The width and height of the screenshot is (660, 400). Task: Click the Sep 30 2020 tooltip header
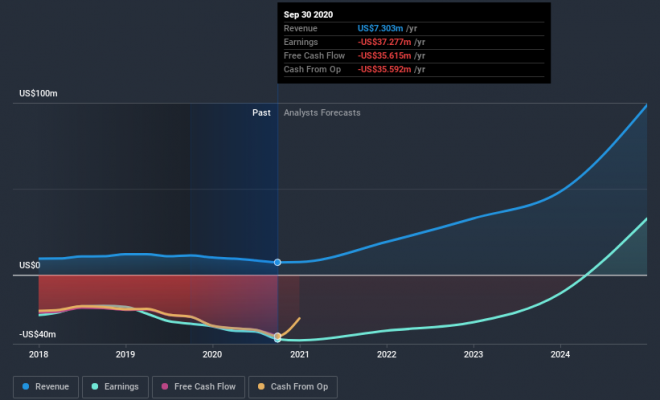point(310,15)
